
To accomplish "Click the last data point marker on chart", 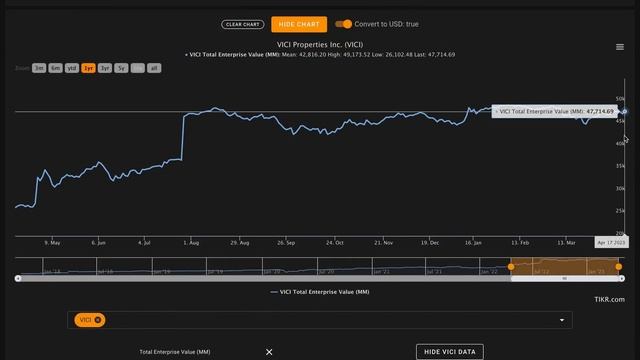I will point(624,111).
